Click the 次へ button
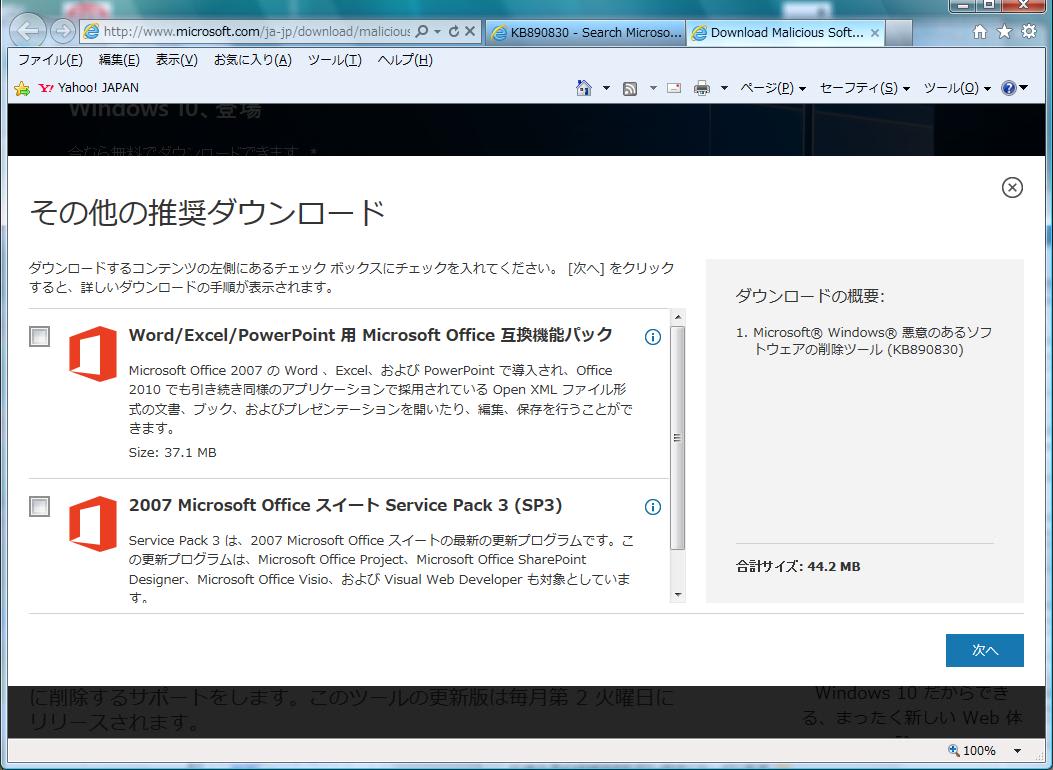The width and height of the screenshot is (1053, 770). (984, 650)
